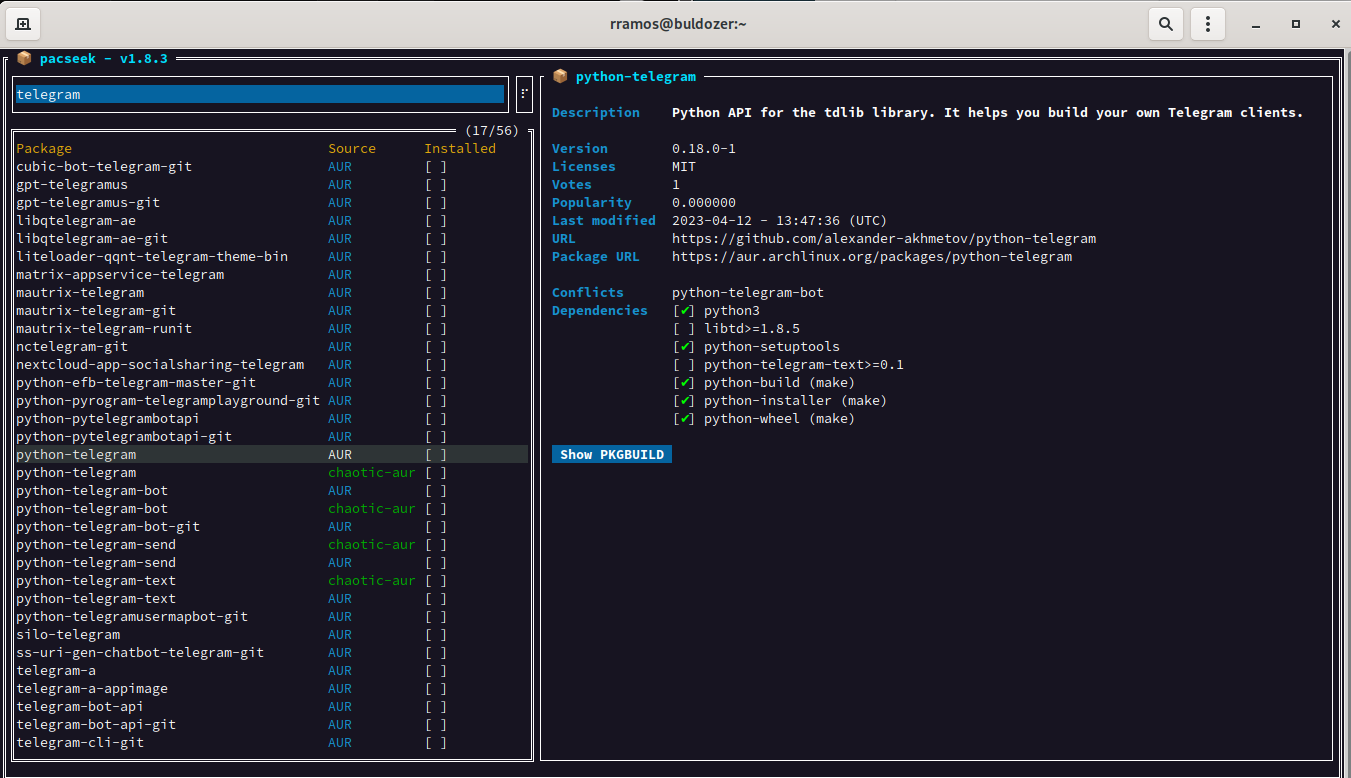Select telegram-a-appimage package
Viewport: 1351px width, 778px height.
point(272,688)
